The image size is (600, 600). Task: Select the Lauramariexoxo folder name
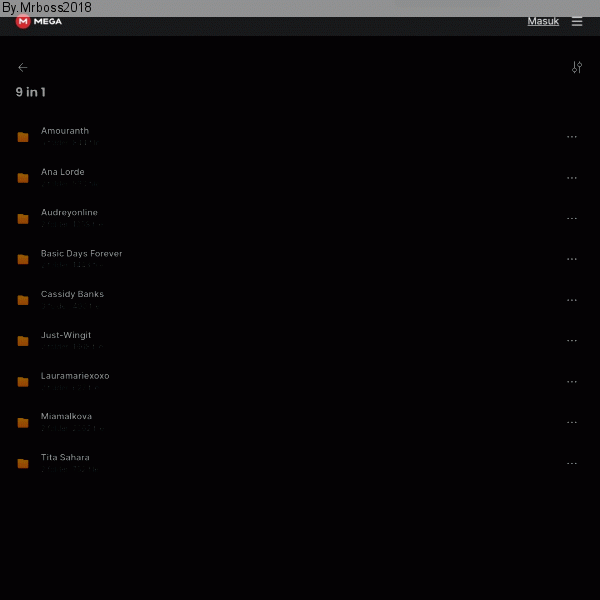[75, 376]
